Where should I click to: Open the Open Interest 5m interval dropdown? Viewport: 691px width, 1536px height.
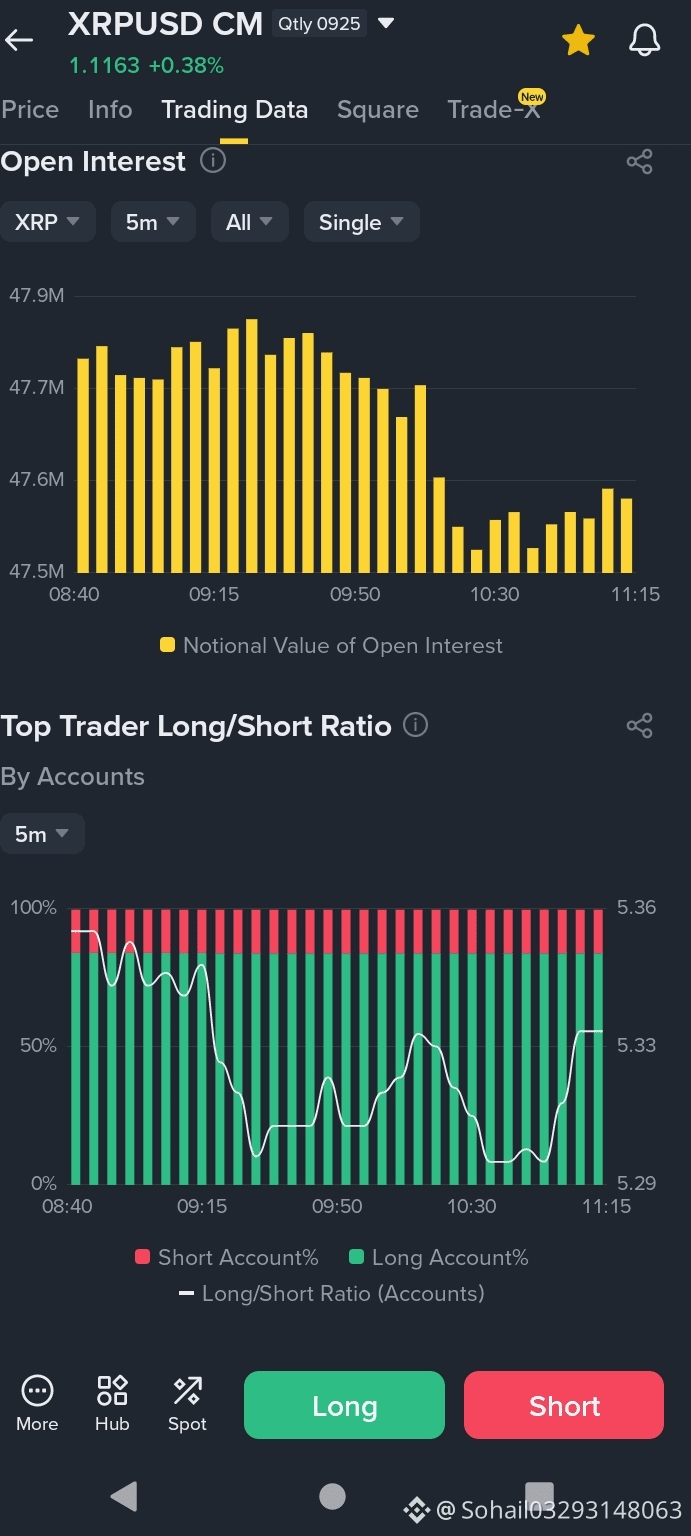pyautogui.click(x=153, y=222)
